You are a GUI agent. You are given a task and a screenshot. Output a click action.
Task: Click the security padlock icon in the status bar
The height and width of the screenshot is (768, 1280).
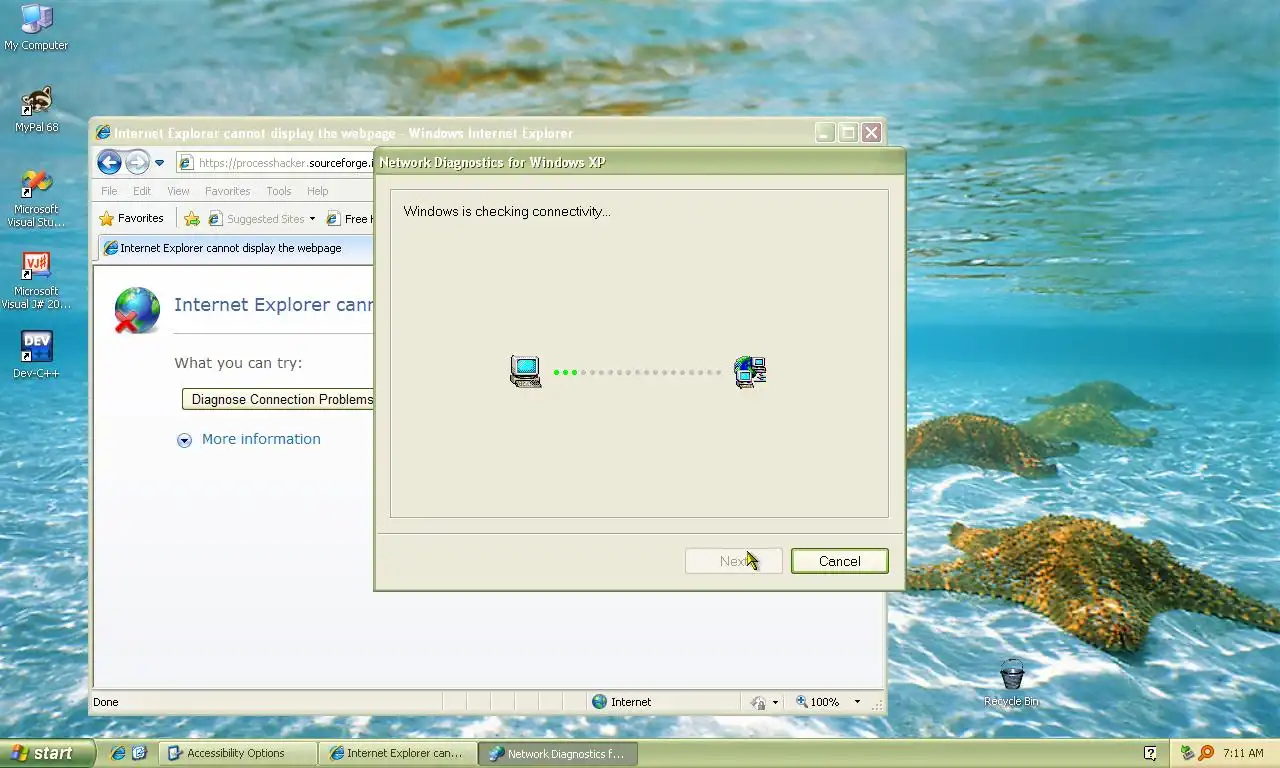(759, 703)
